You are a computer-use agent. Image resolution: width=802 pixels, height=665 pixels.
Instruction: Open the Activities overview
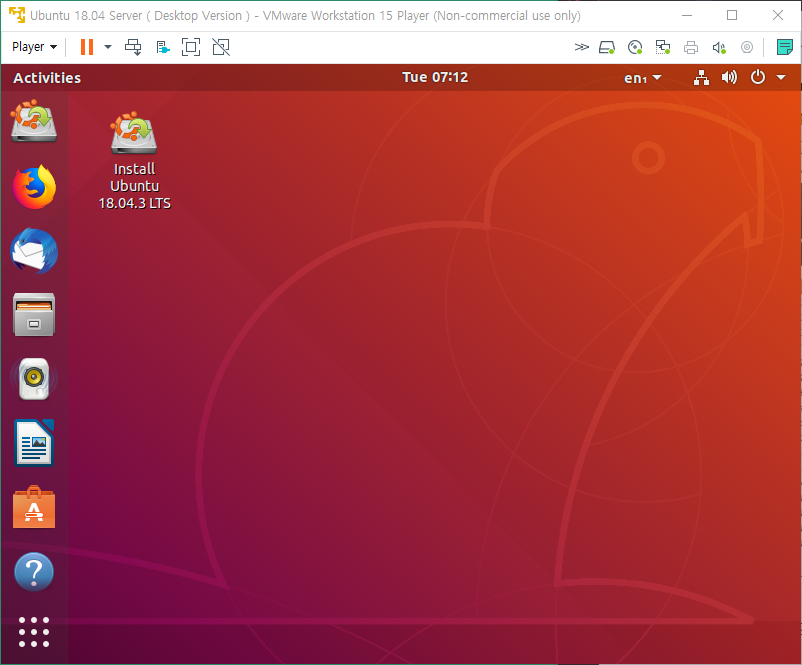(x=47, y=78)
